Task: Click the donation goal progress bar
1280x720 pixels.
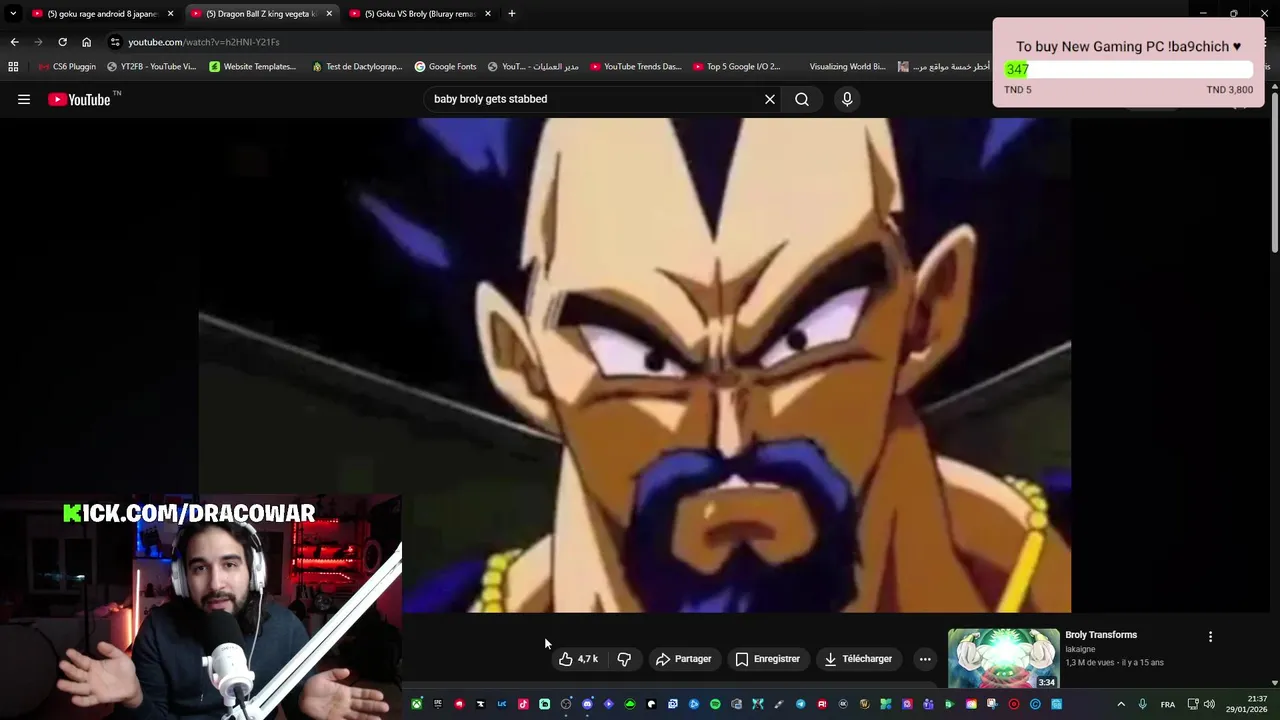Action: [x=1128, y=69]
